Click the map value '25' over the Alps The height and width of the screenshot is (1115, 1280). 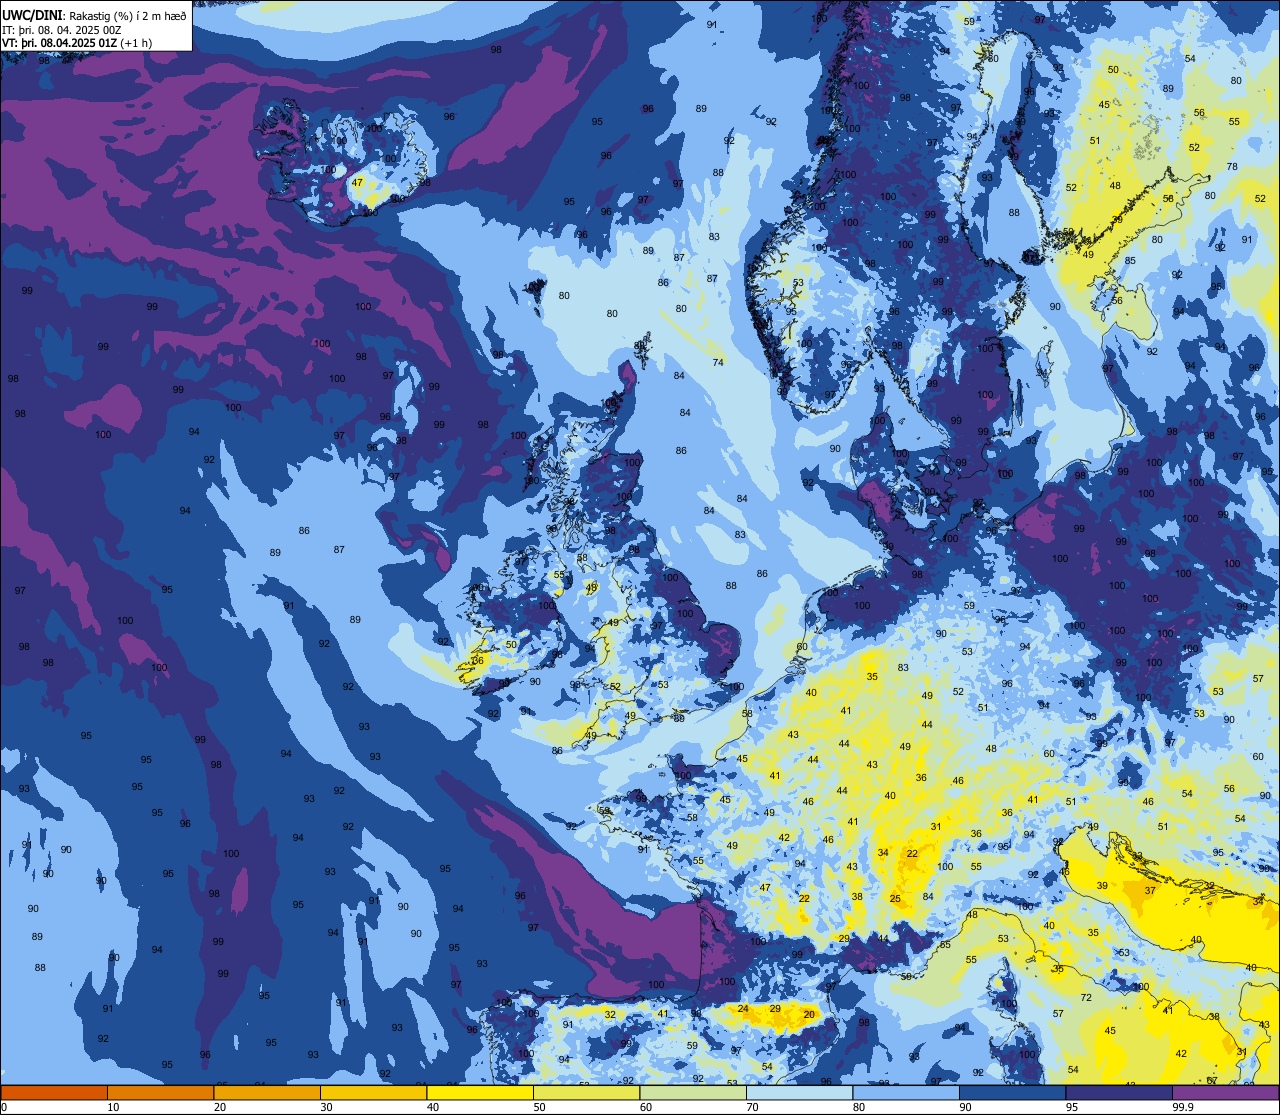click(895, 899)
